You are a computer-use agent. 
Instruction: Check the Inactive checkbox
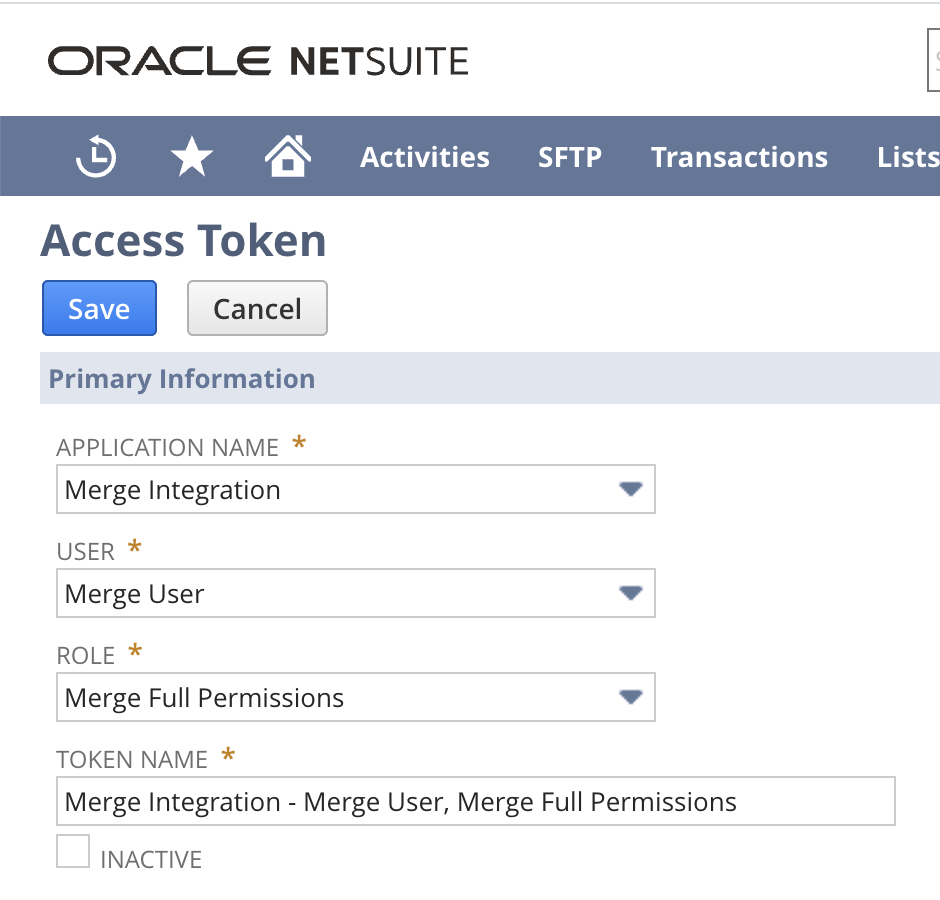[x=72, y=850]
